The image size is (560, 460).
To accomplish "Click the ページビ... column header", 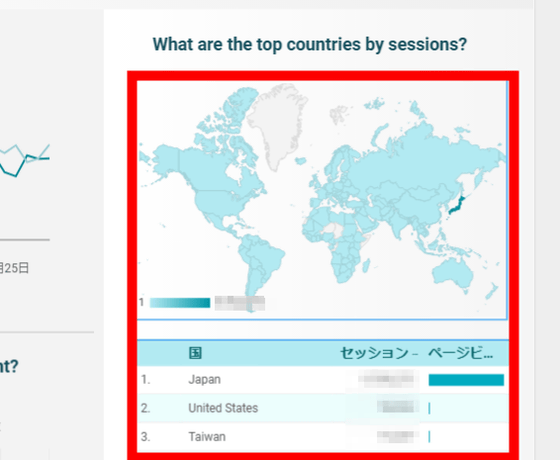I will 461,353.
